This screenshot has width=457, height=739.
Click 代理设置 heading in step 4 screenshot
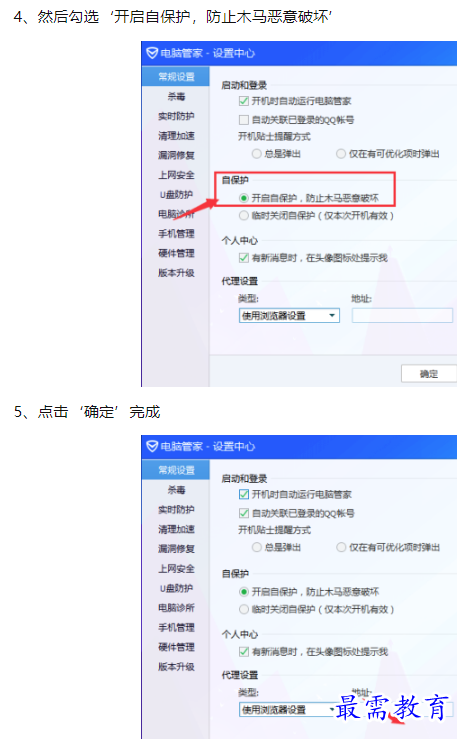tap(240, 281)
